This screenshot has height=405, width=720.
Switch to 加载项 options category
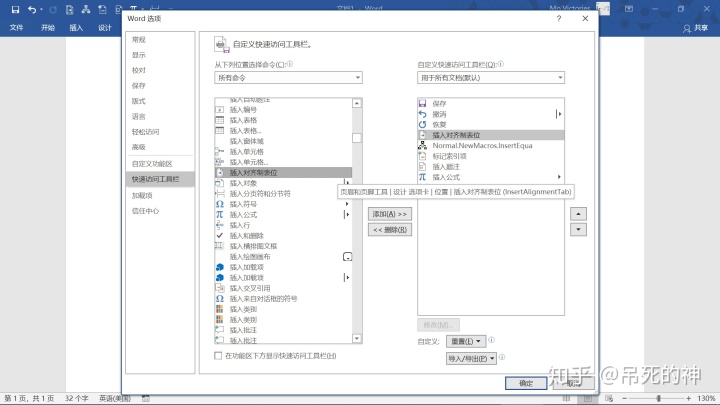coord(160,196)
